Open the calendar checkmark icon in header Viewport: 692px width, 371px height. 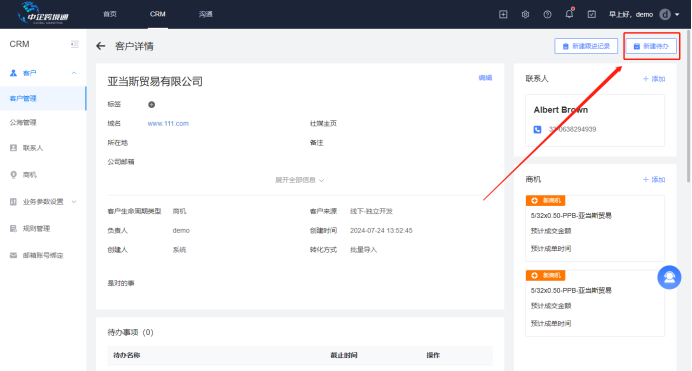592,15
